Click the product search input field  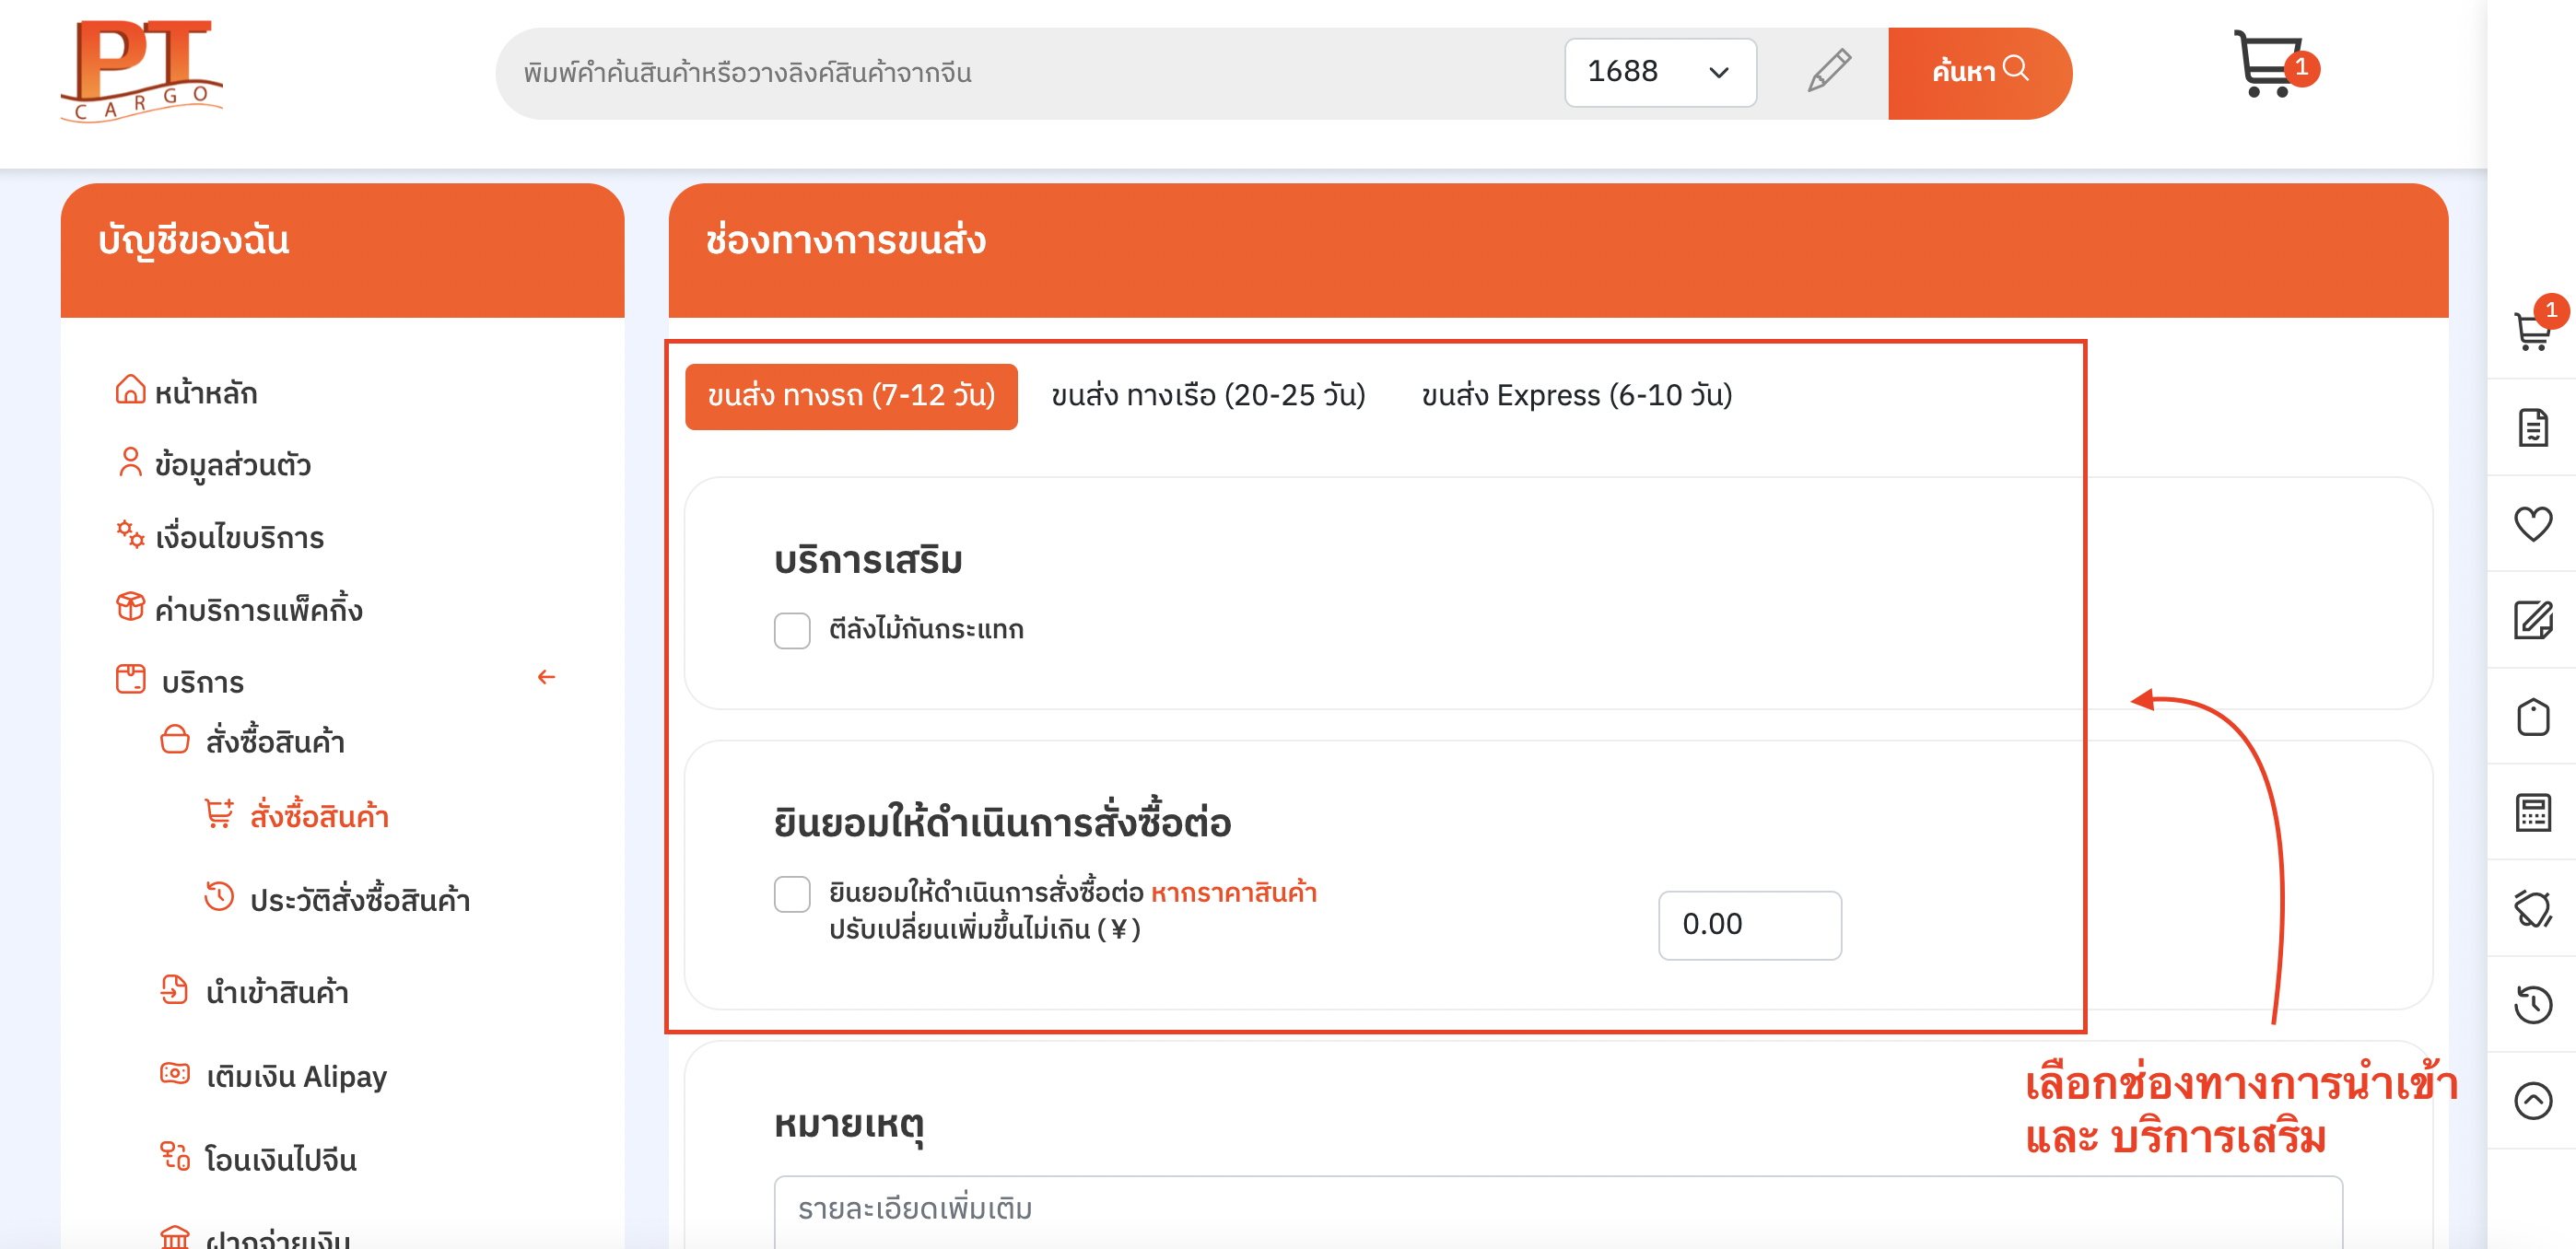pos(1030,73)
